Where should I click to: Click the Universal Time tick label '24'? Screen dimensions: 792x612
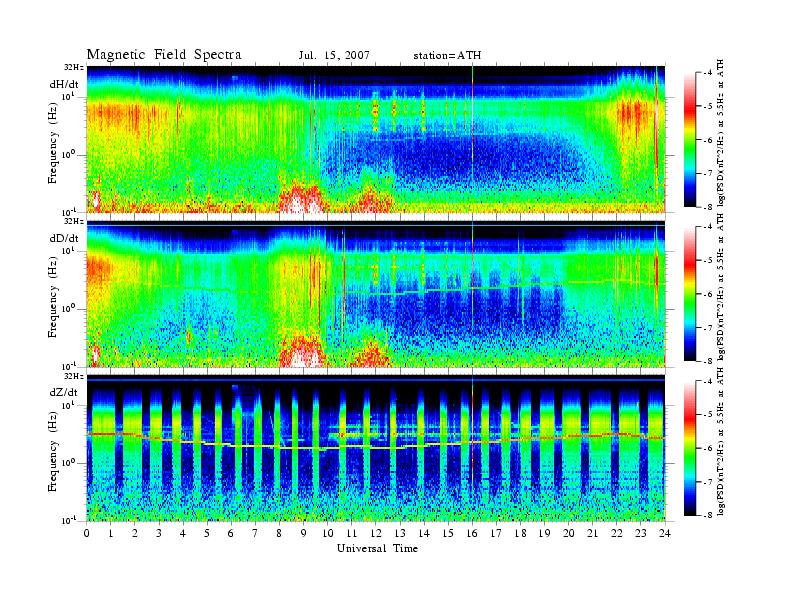(x=665, y=533)
